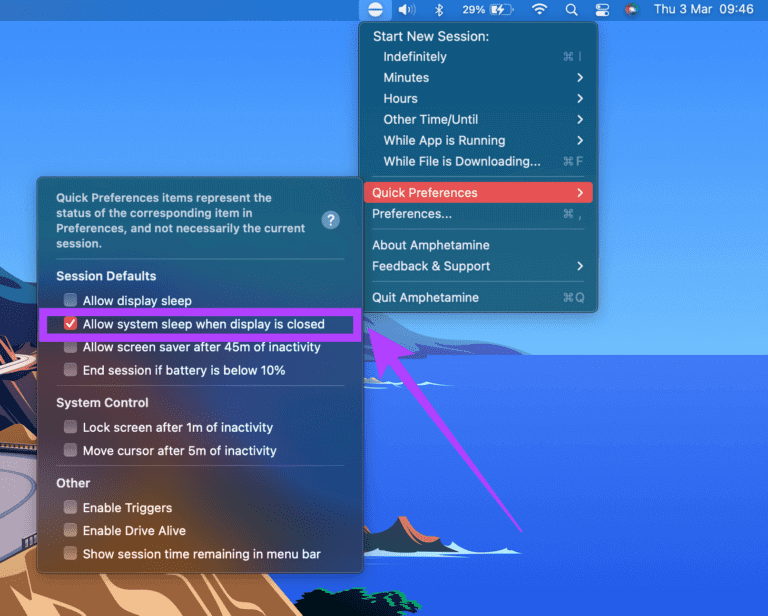Screen dimensions: 768x616
Task: Open Control Center icon
Action: (602, 10)
